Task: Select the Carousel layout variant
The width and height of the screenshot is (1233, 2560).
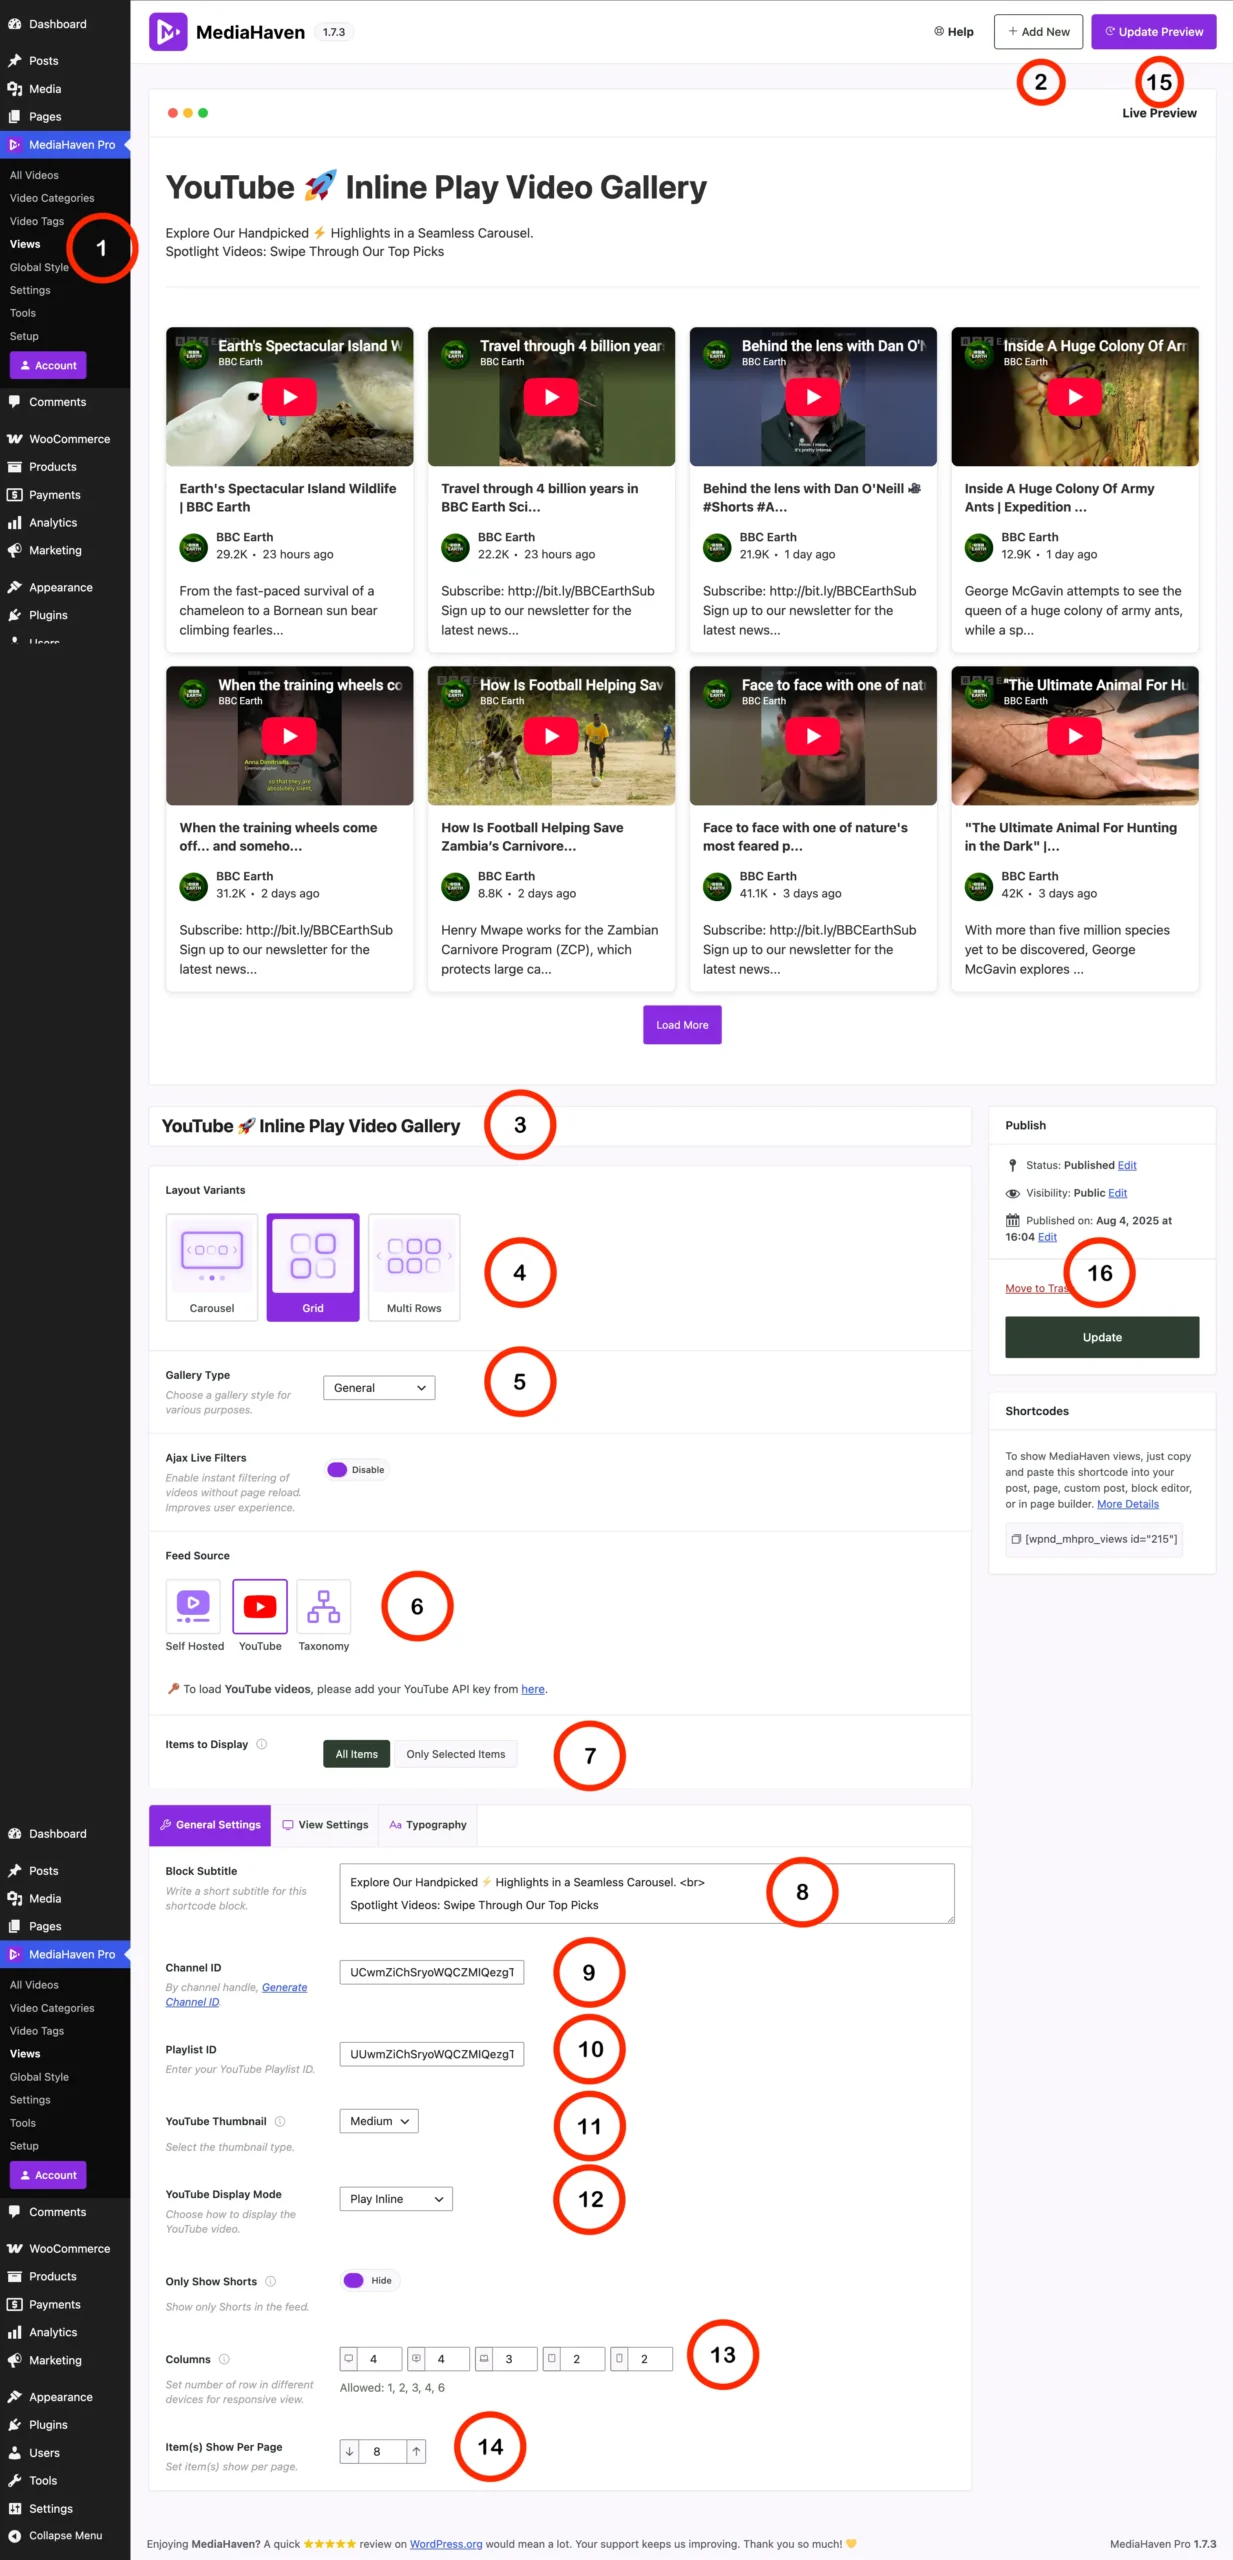Action: point(212,1267)
